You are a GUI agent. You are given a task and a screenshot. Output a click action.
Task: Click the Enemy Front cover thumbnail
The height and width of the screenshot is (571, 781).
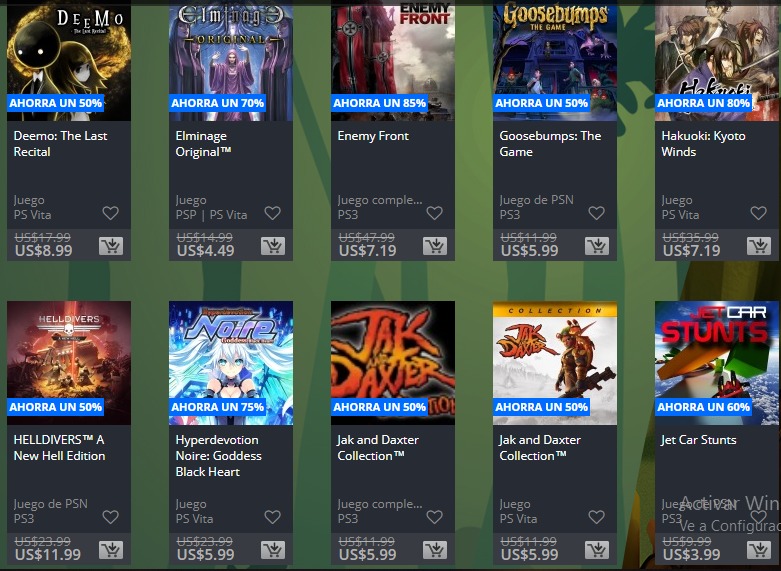393,60
